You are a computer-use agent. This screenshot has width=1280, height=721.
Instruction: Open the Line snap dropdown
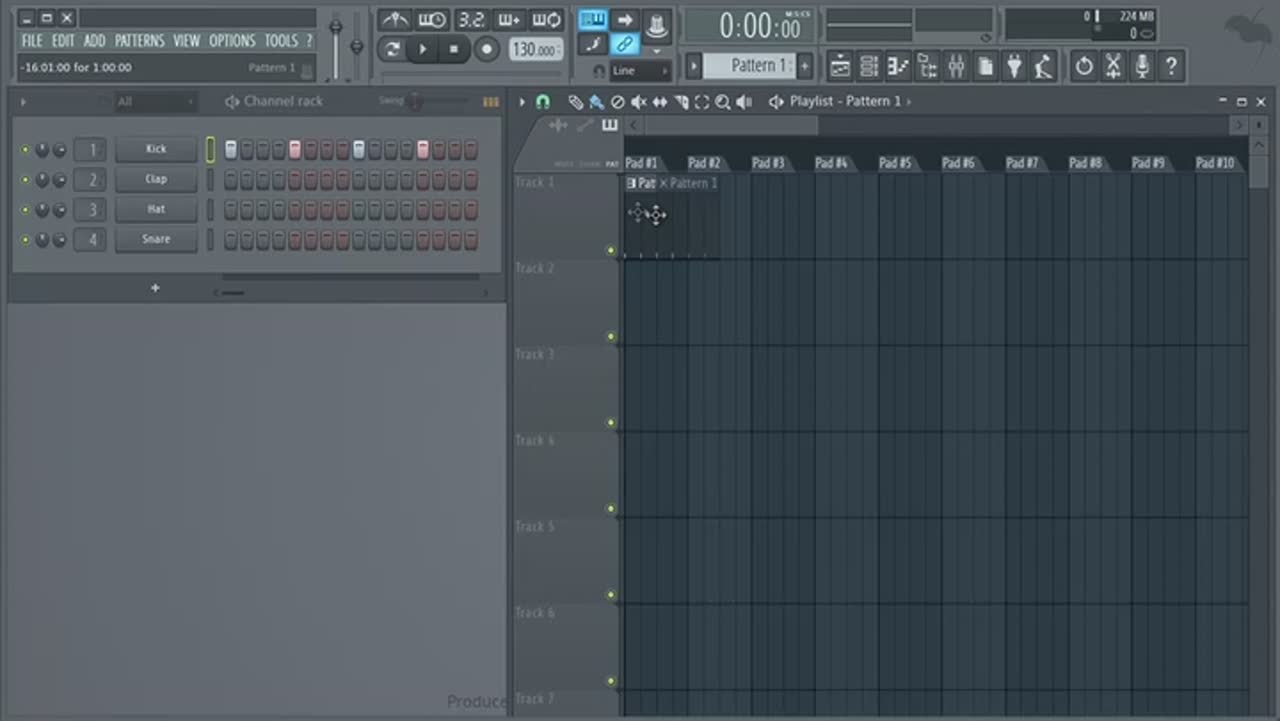tap(640, 71)
